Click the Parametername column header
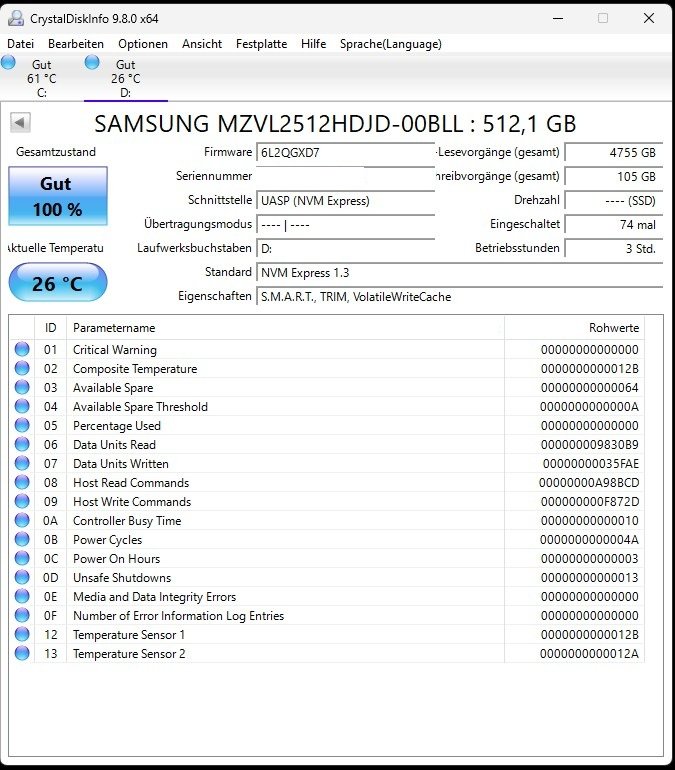This screenshot has width=675, height=770. coord(285,328)
